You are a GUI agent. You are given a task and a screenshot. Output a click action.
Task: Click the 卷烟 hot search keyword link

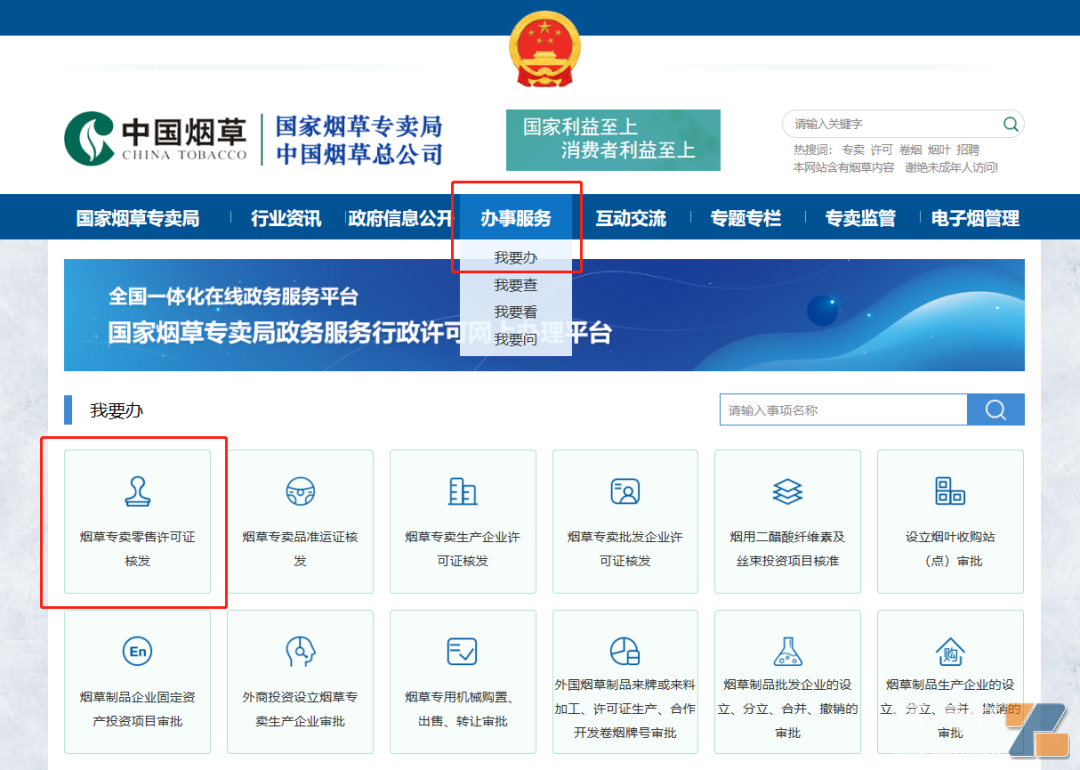pos(909,150)
